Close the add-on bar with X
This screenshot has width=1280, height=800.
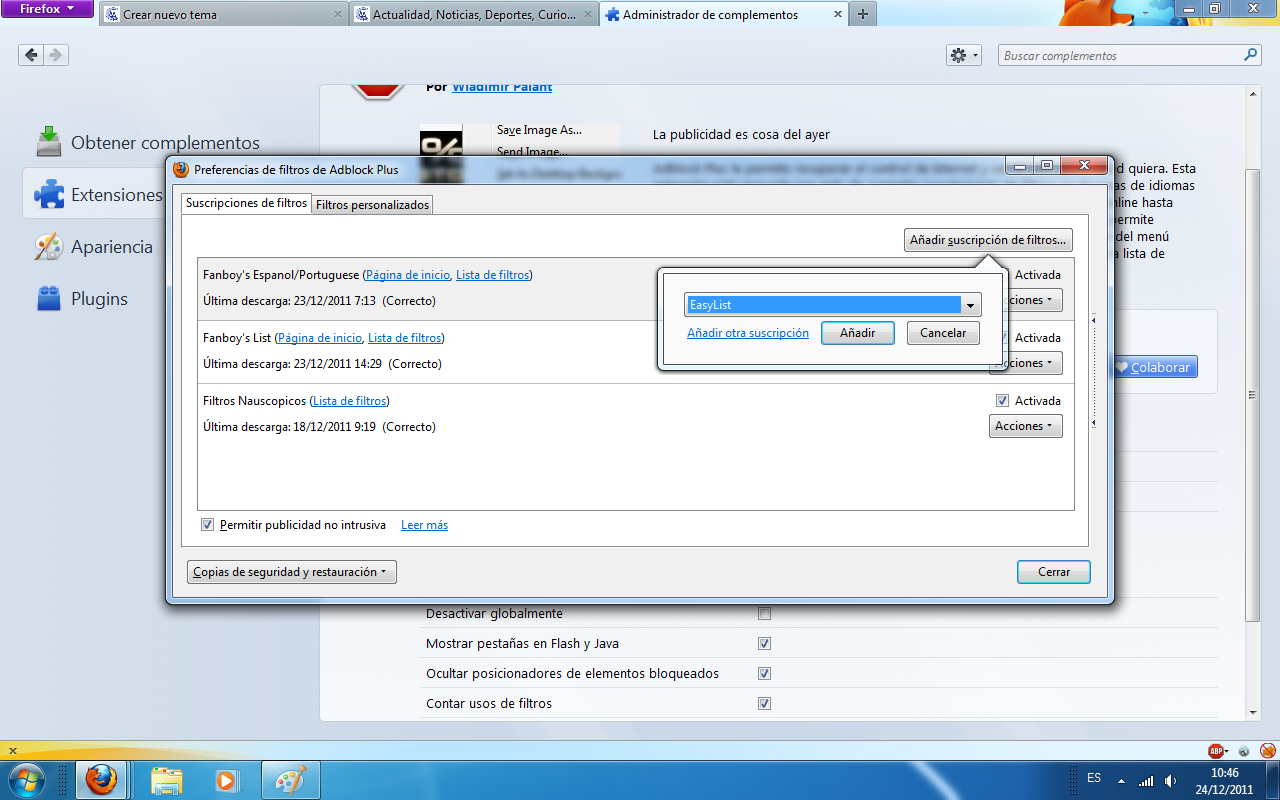(x=12, y=750)
